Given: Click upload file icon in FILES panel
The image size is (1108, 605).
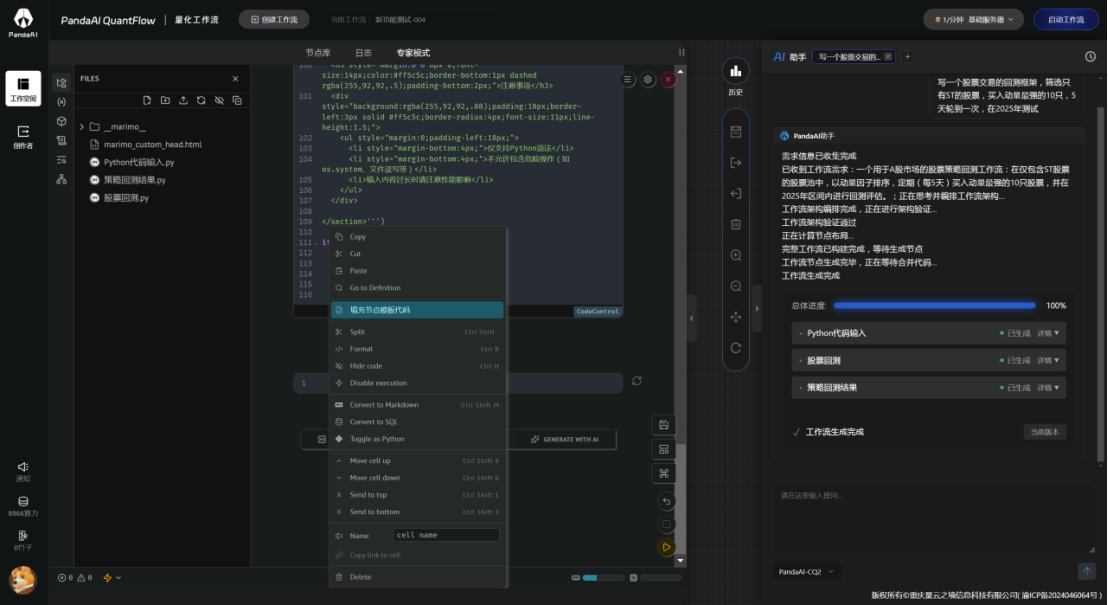Looking at the screenshot, I should (x=183, y=100).
